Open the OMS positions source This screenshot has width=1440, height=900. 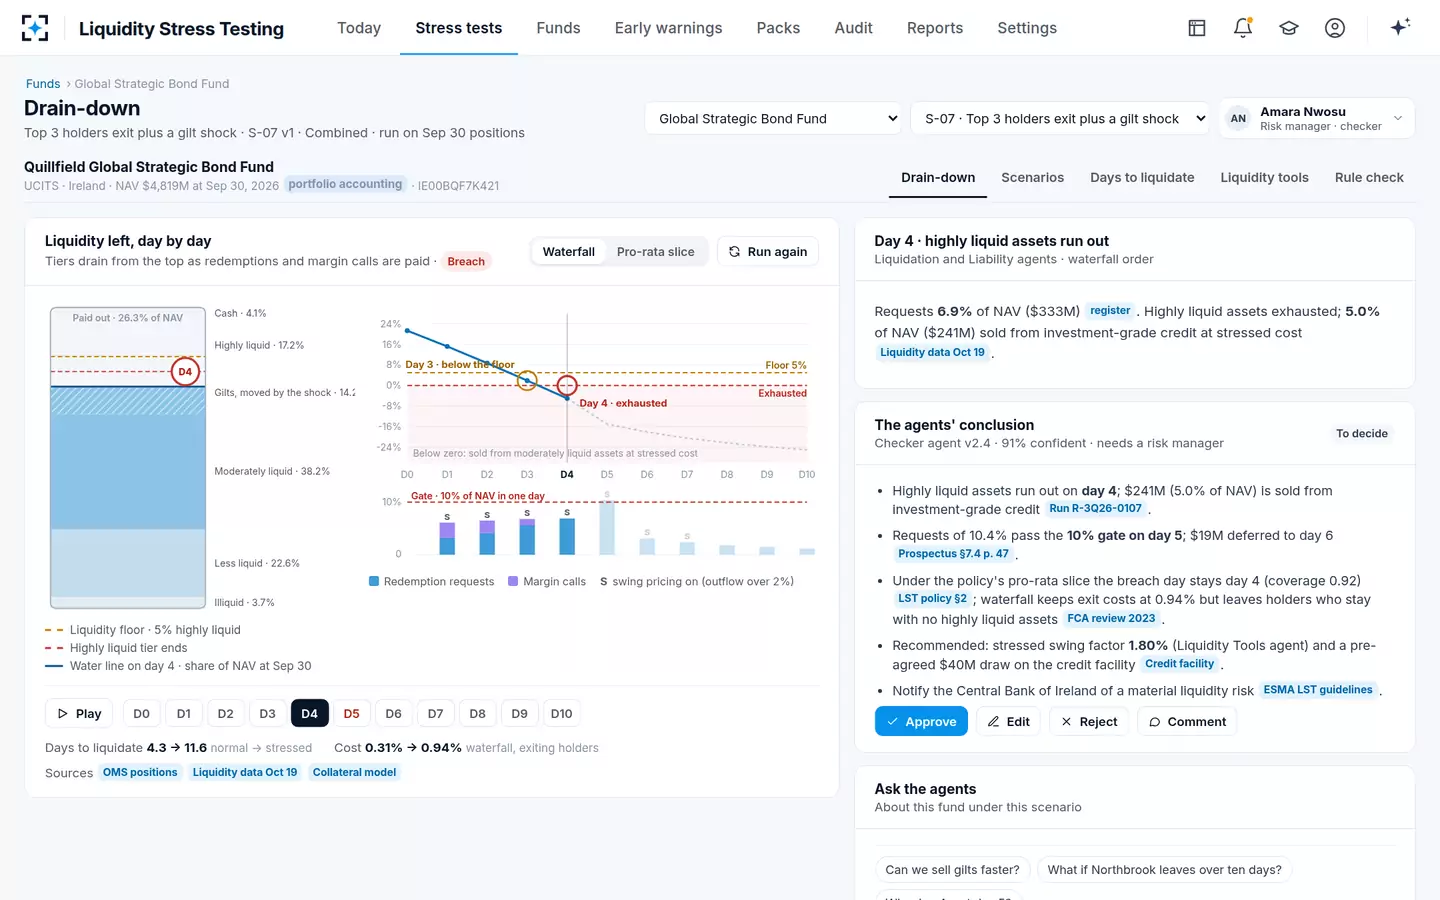pyautogui.click(x=140, y=773)
